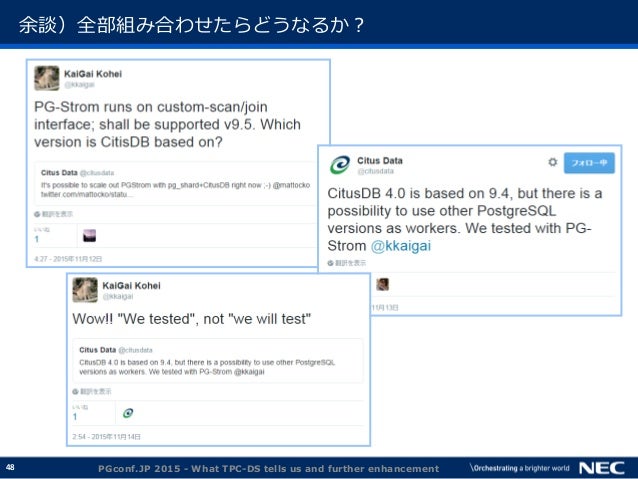
Task: Click footer text "PGconf.JP 2015 - What TPC-DS tells us"
Action: click(200, 468)
